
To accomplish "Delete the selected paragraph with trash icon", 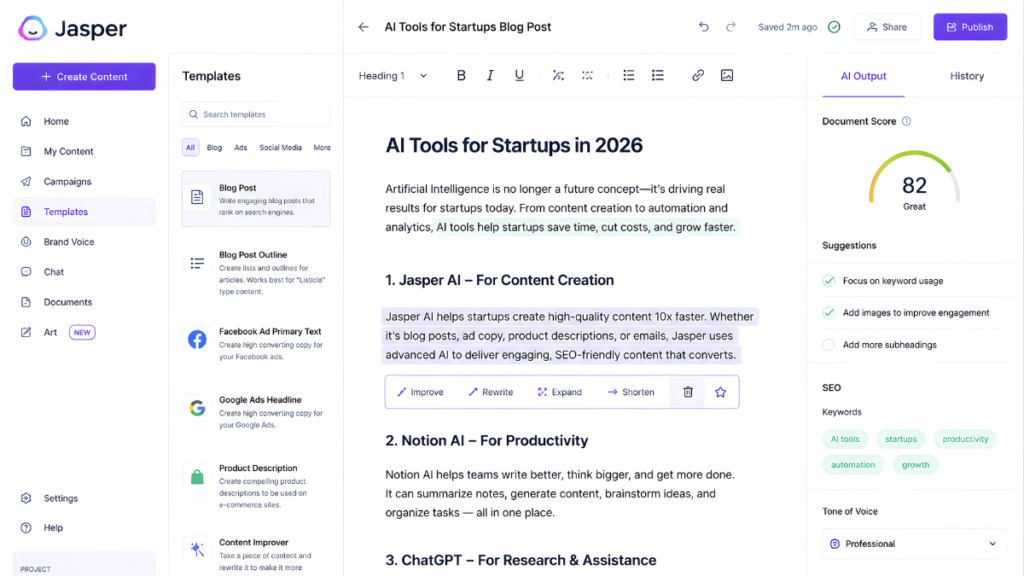I will coord(688,392).
